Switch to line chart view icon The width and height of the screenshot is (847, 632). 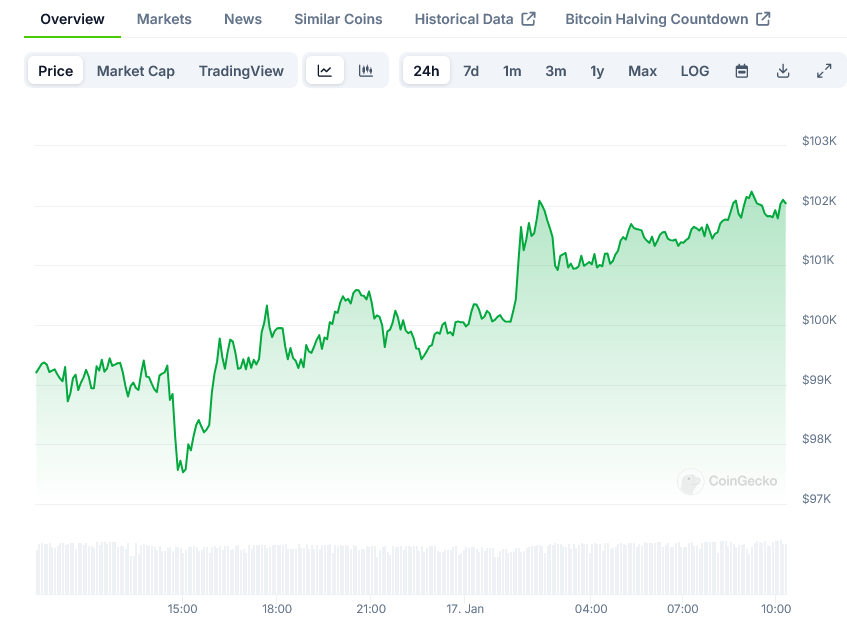point(325,71)
